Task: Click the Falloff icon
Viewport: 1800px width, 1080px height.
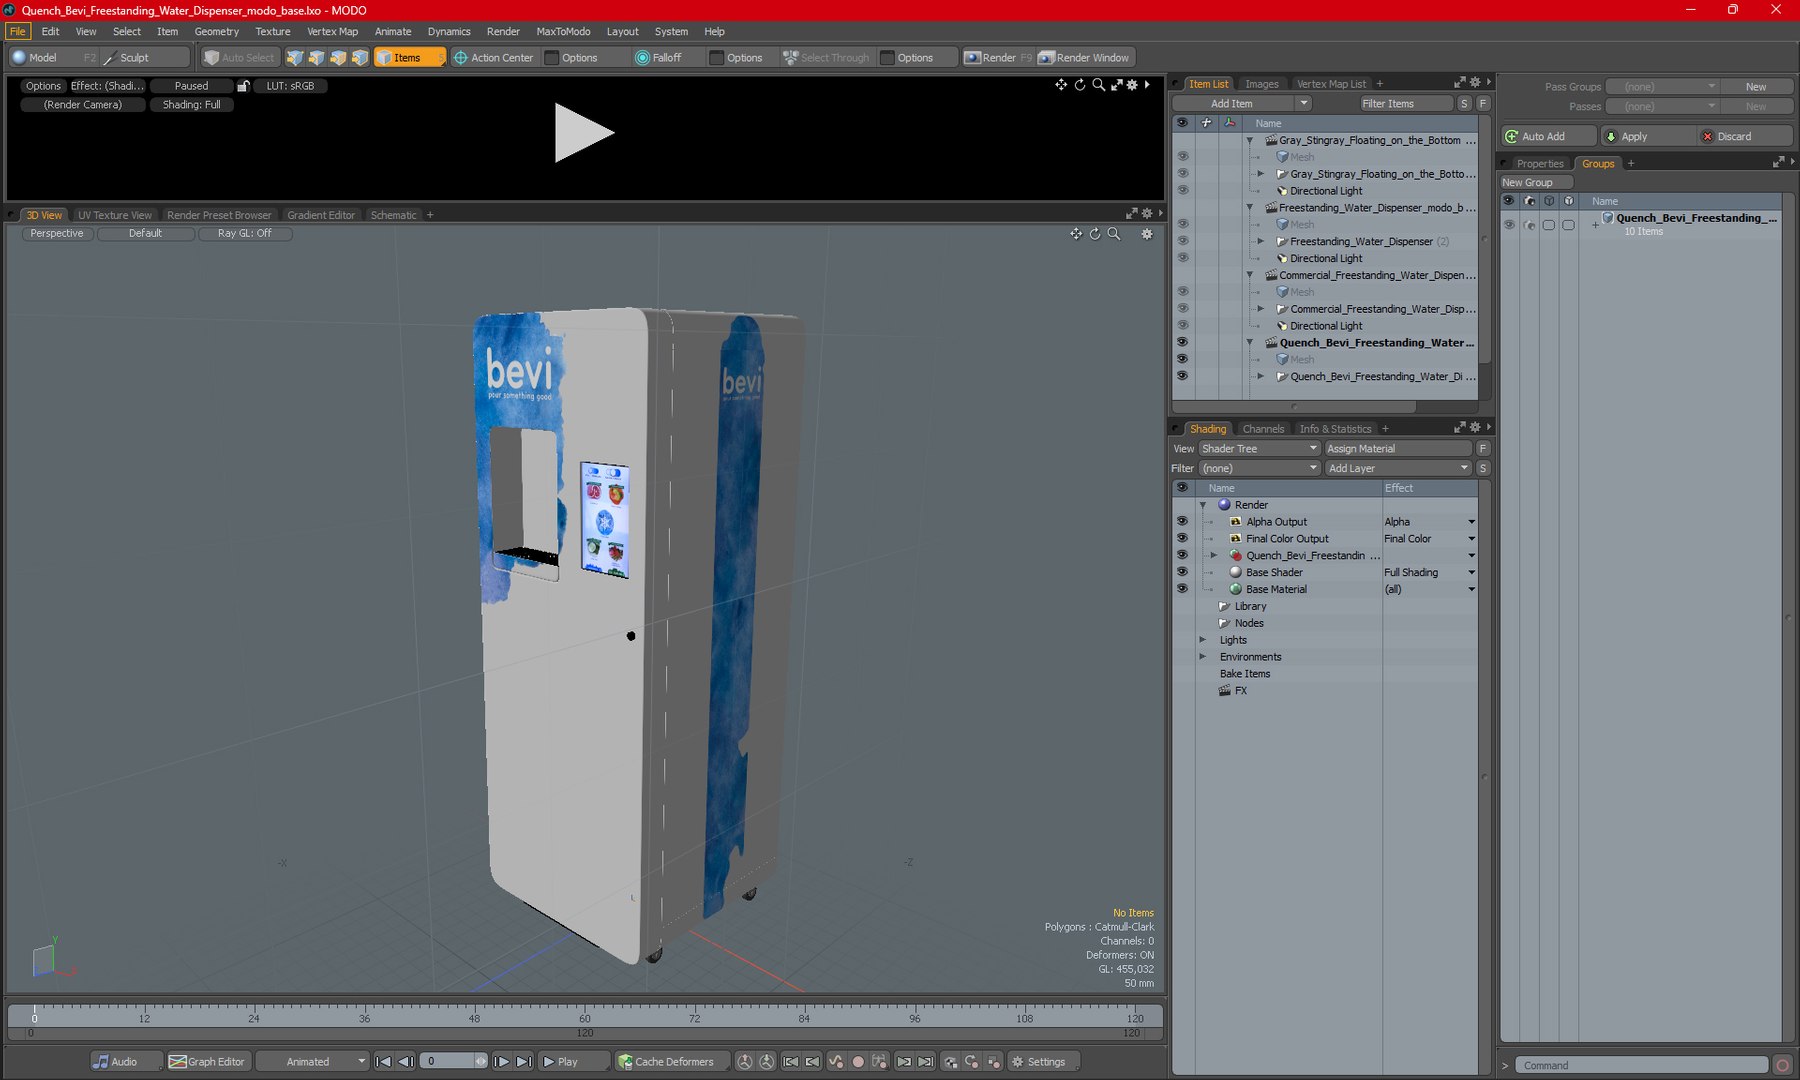Action: (x=642, y=58)
